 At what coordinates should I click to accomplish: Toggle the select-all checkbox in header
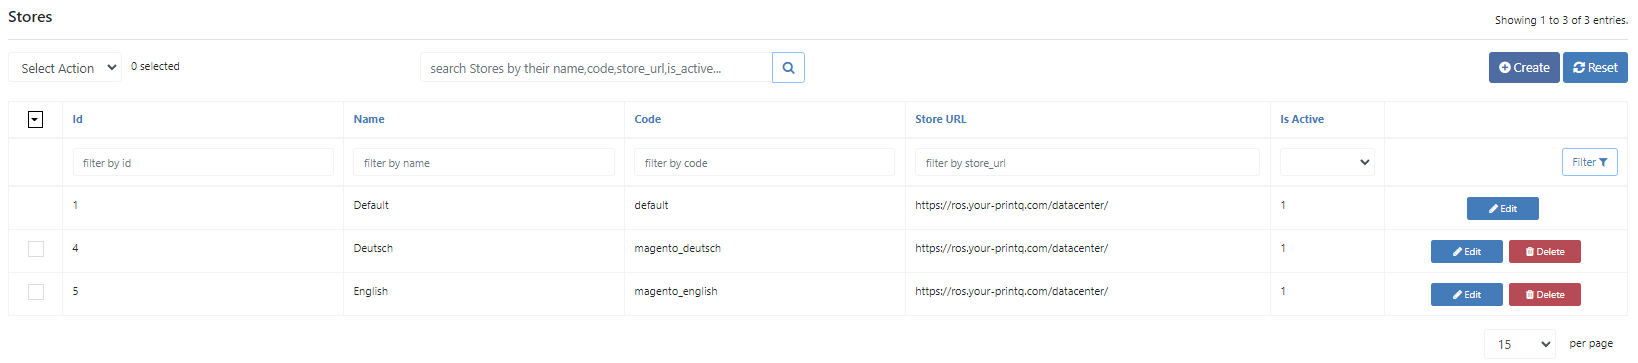[x=35, y=120]
